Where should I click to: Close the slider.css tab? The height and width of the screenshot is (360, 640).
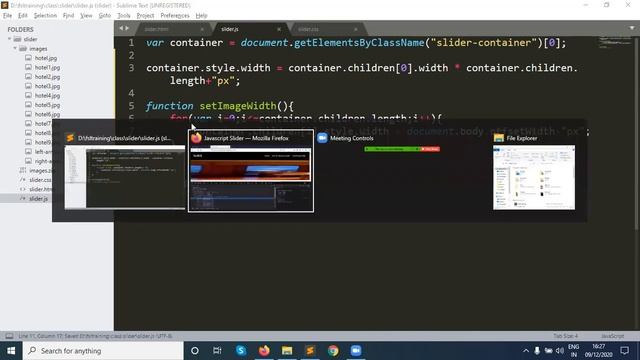(356, 29)
